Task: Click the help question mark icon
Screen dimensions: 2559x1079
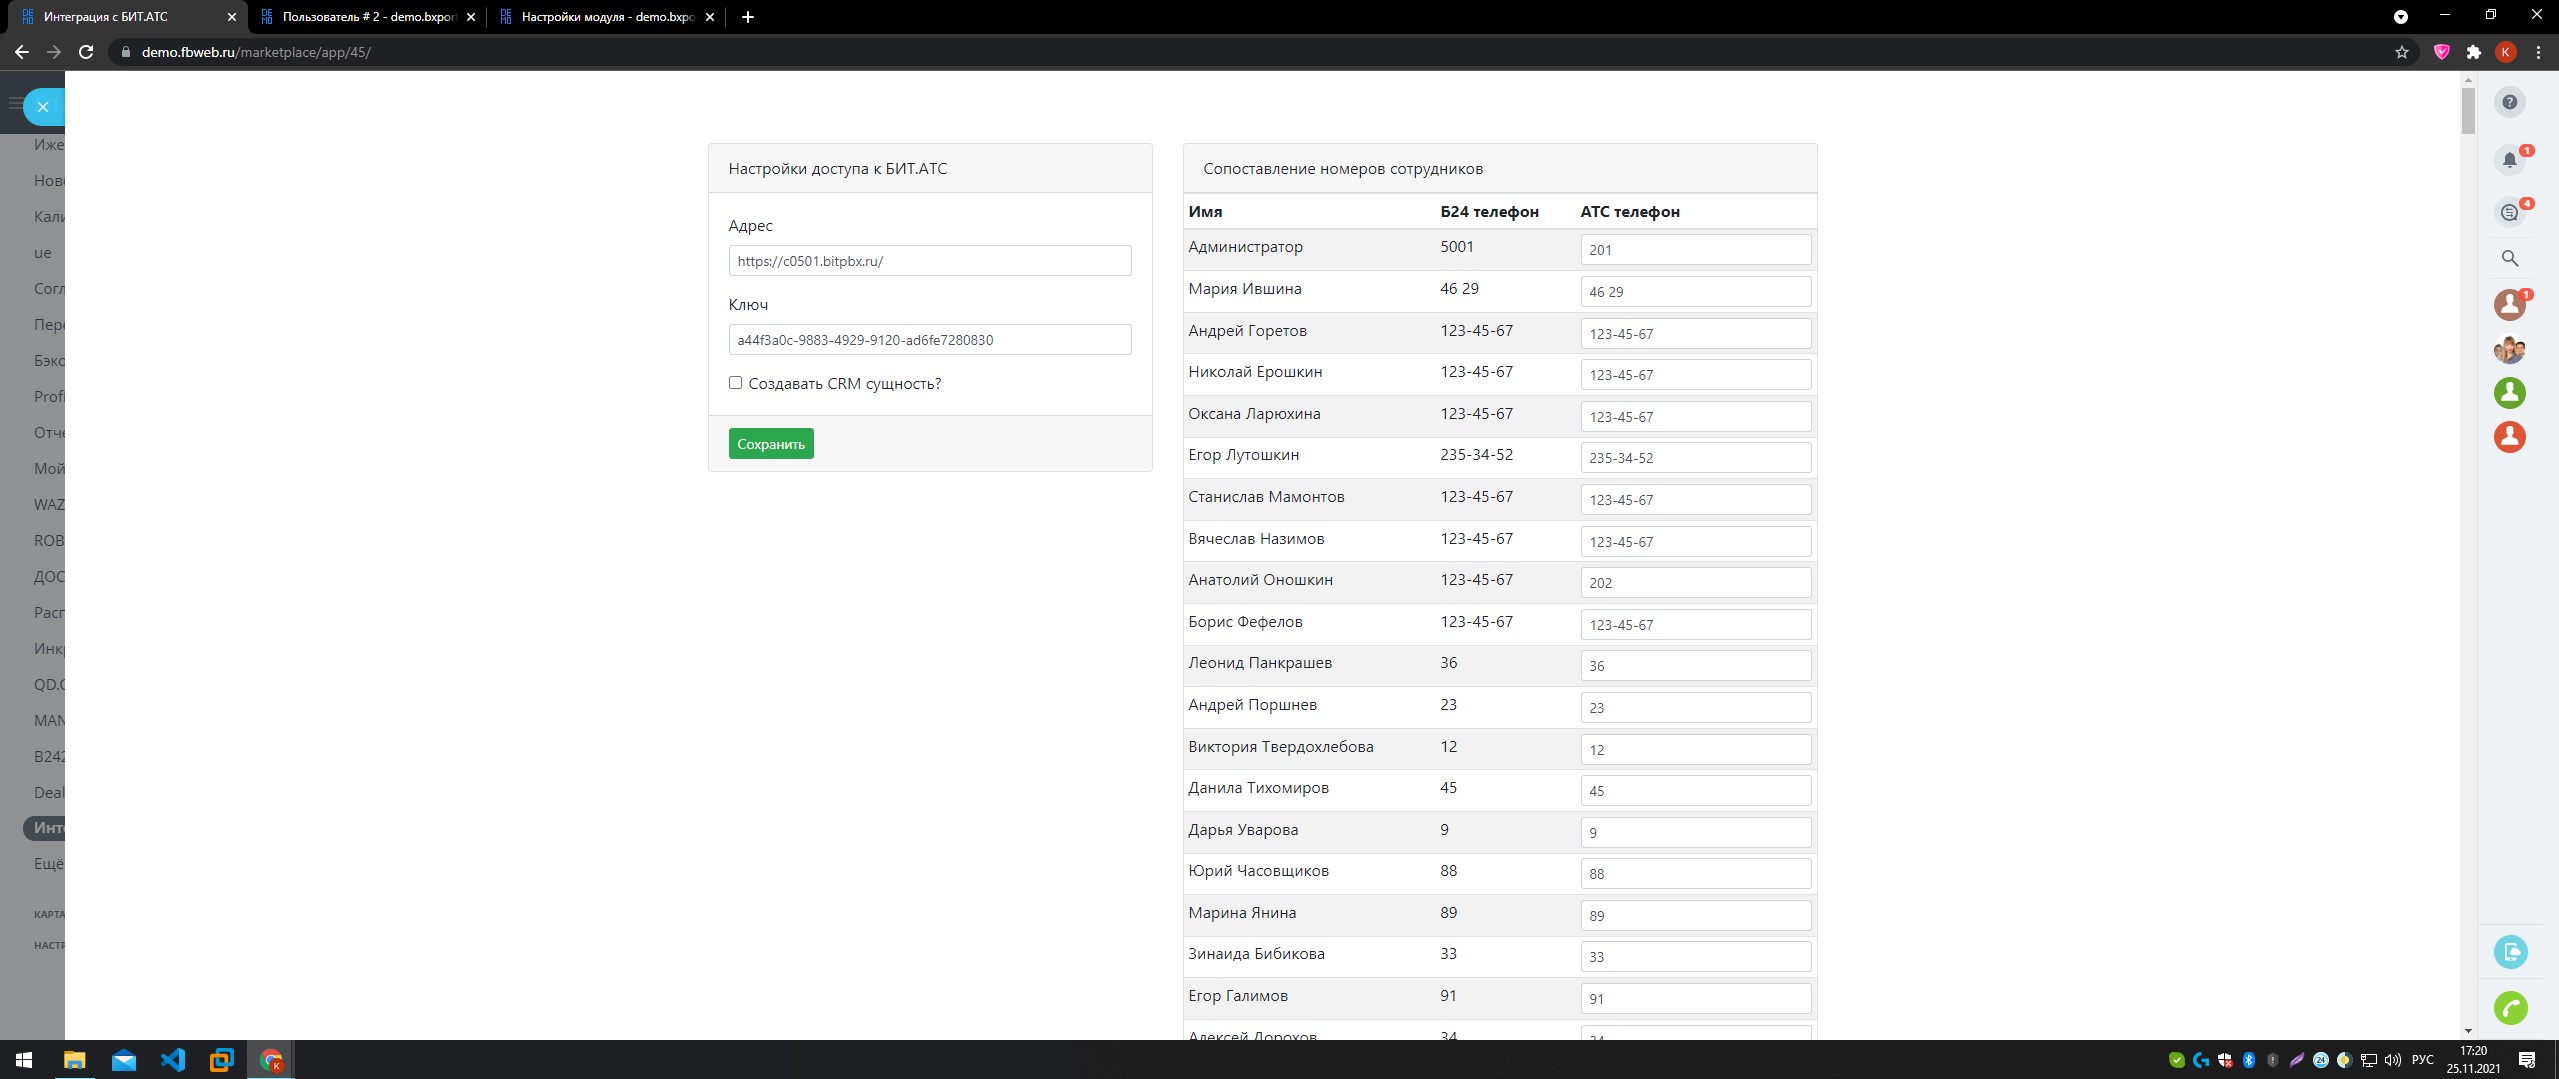Action: [x=2509, y=102]
